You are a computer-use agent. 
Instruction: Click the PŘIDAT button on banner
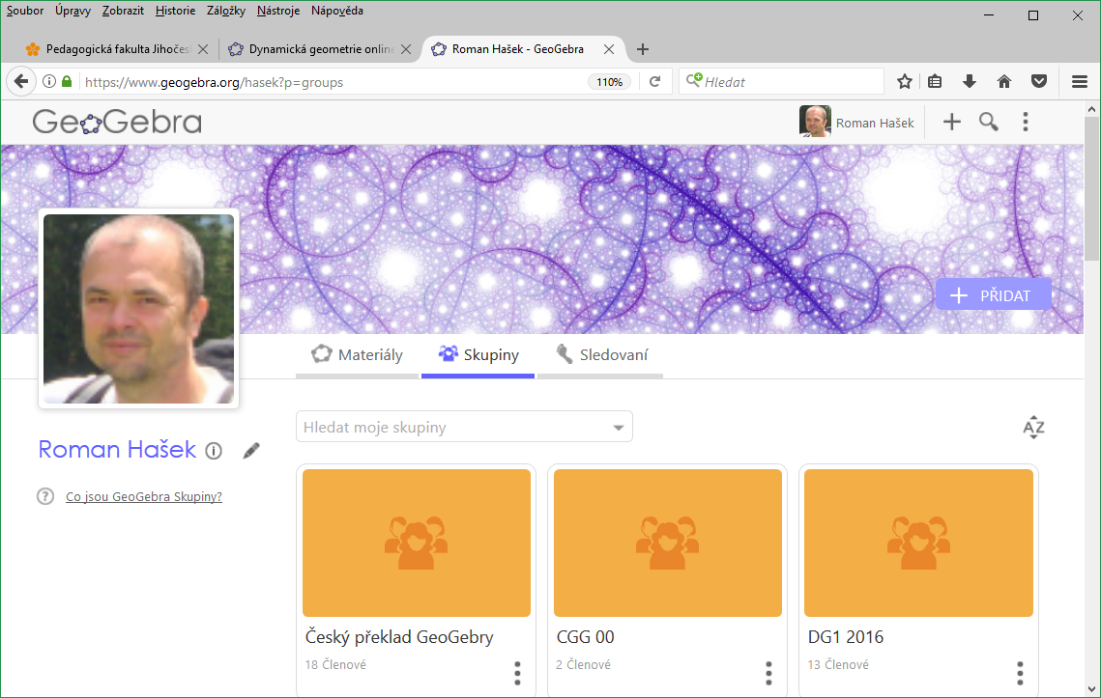click(994, 295)
